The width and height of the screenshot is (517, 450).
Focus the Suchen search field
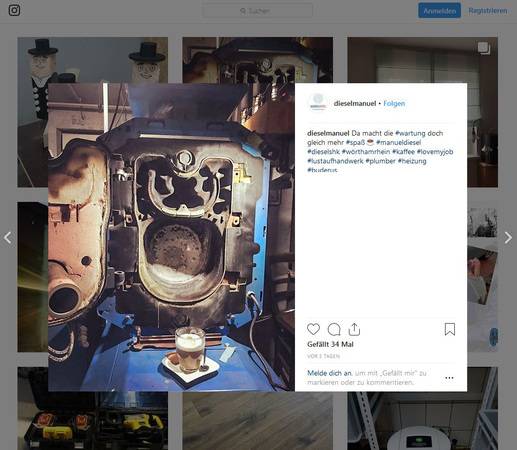(257, 11)
